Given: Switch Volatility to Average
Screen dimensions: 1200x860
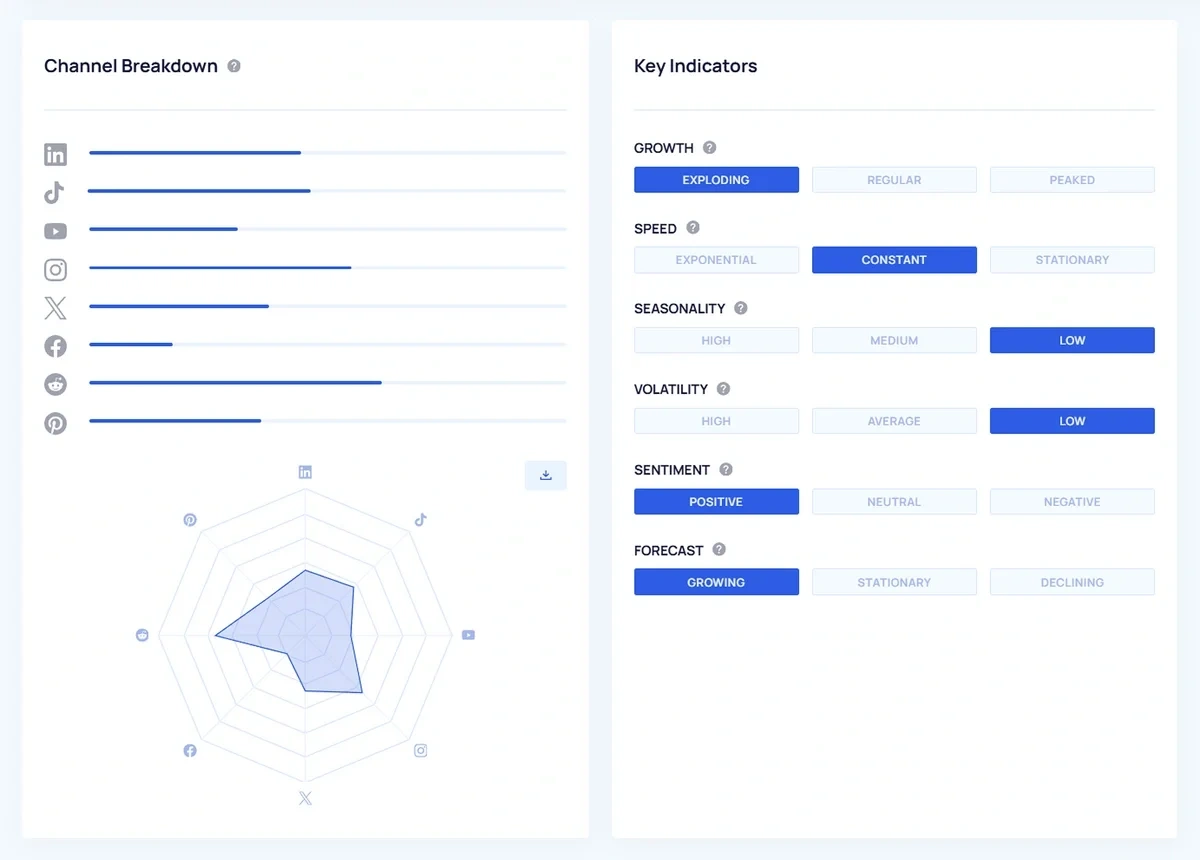Looking at the screenshot, I should tap(894, 421).
